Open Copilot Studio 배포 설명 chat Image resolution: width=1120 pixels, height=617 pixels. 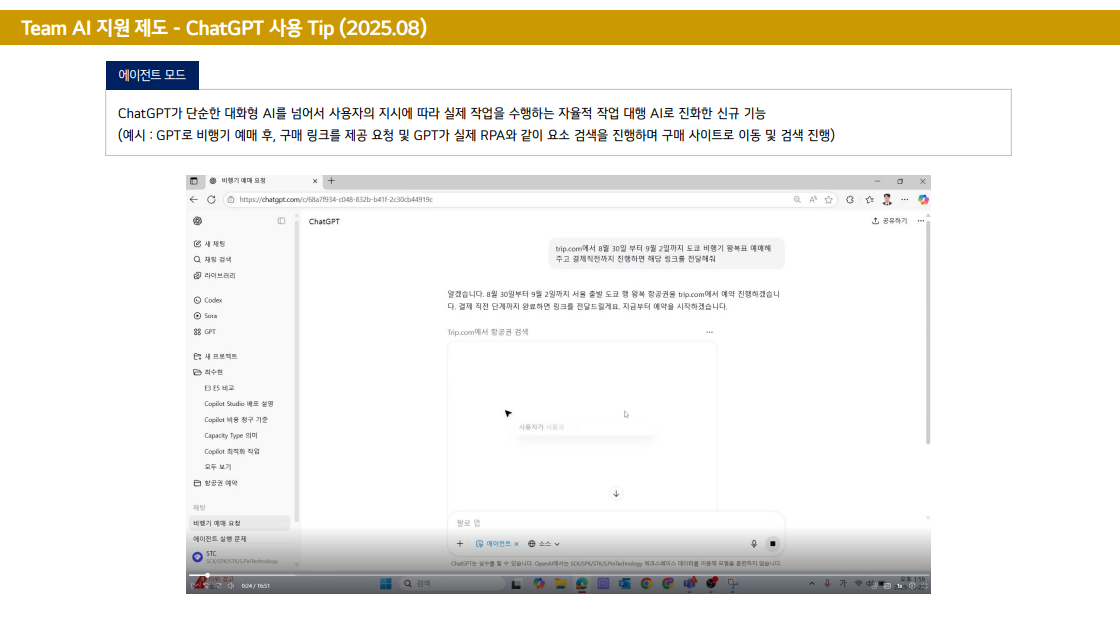point(239,404)
